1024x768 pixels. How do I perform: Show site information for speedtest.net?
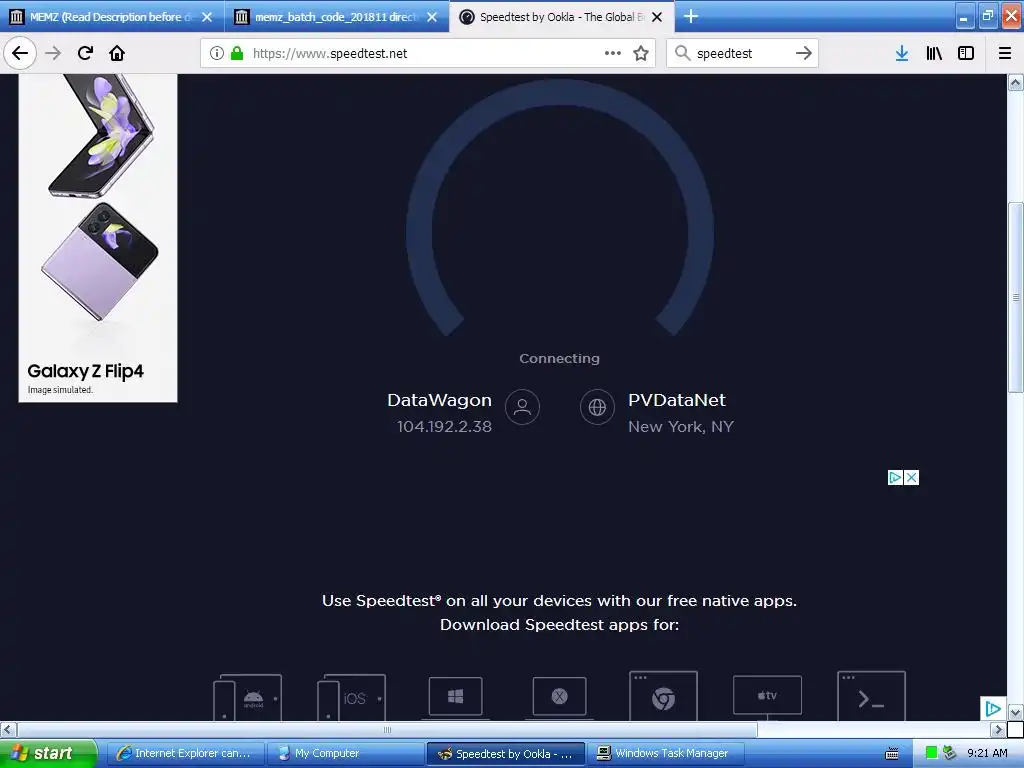click(x=216, y=53)
